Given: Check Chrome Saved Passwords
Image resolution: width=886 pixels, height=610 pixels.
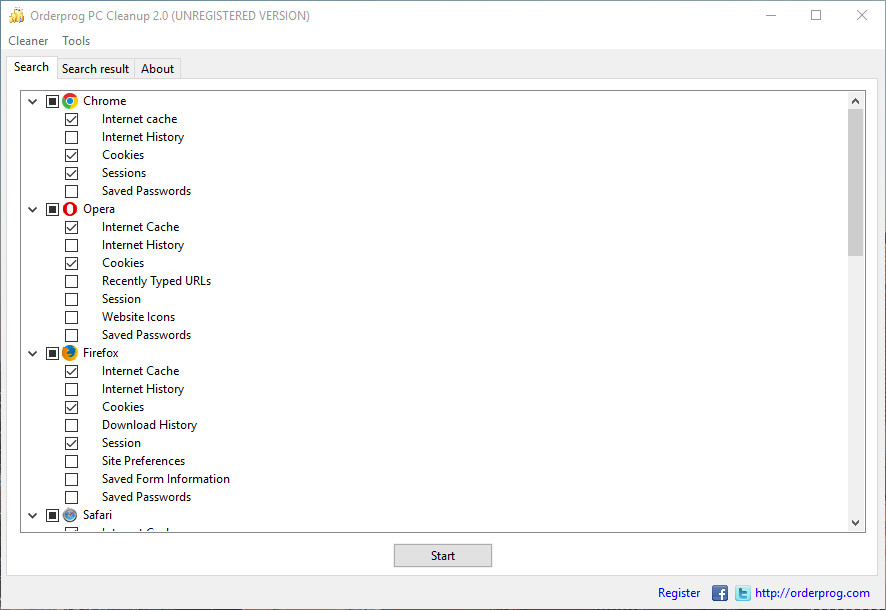Looking at the screenshot, I should point(71,191).
